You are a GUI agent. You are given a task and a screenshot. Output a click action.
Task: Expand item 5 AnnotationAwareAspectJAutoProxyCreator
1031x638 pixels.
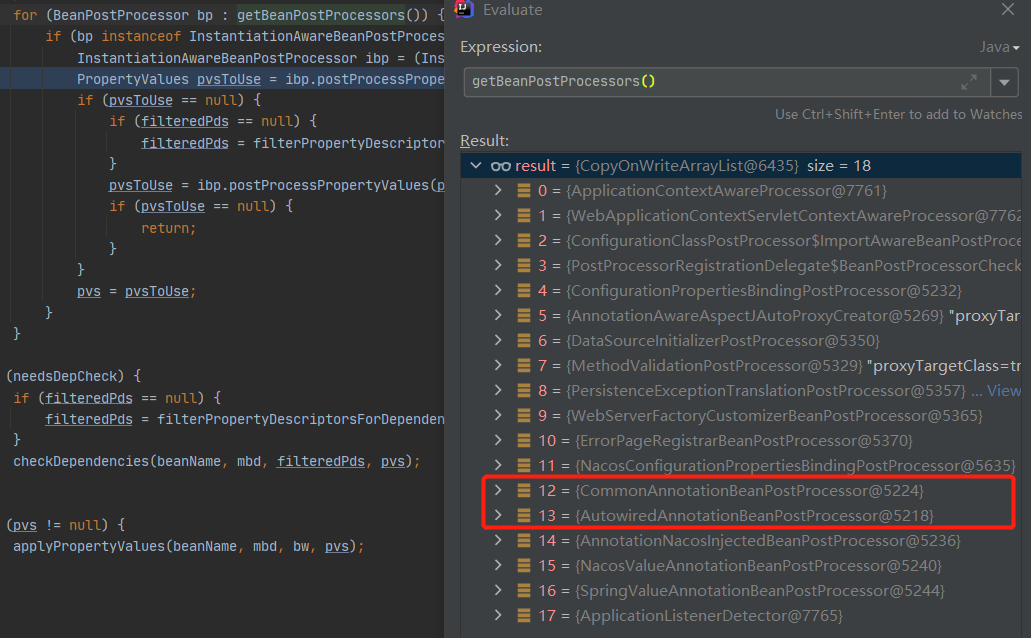[498, 315]
